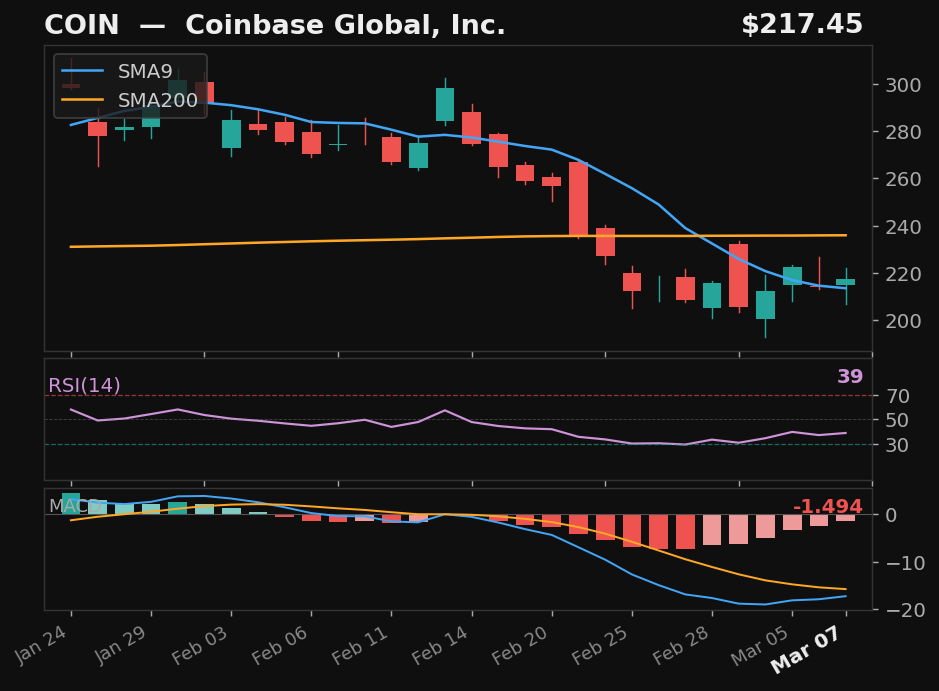Click the MACD 0 axis label
The height and width of the screenshot is (691, 939).
892,515
